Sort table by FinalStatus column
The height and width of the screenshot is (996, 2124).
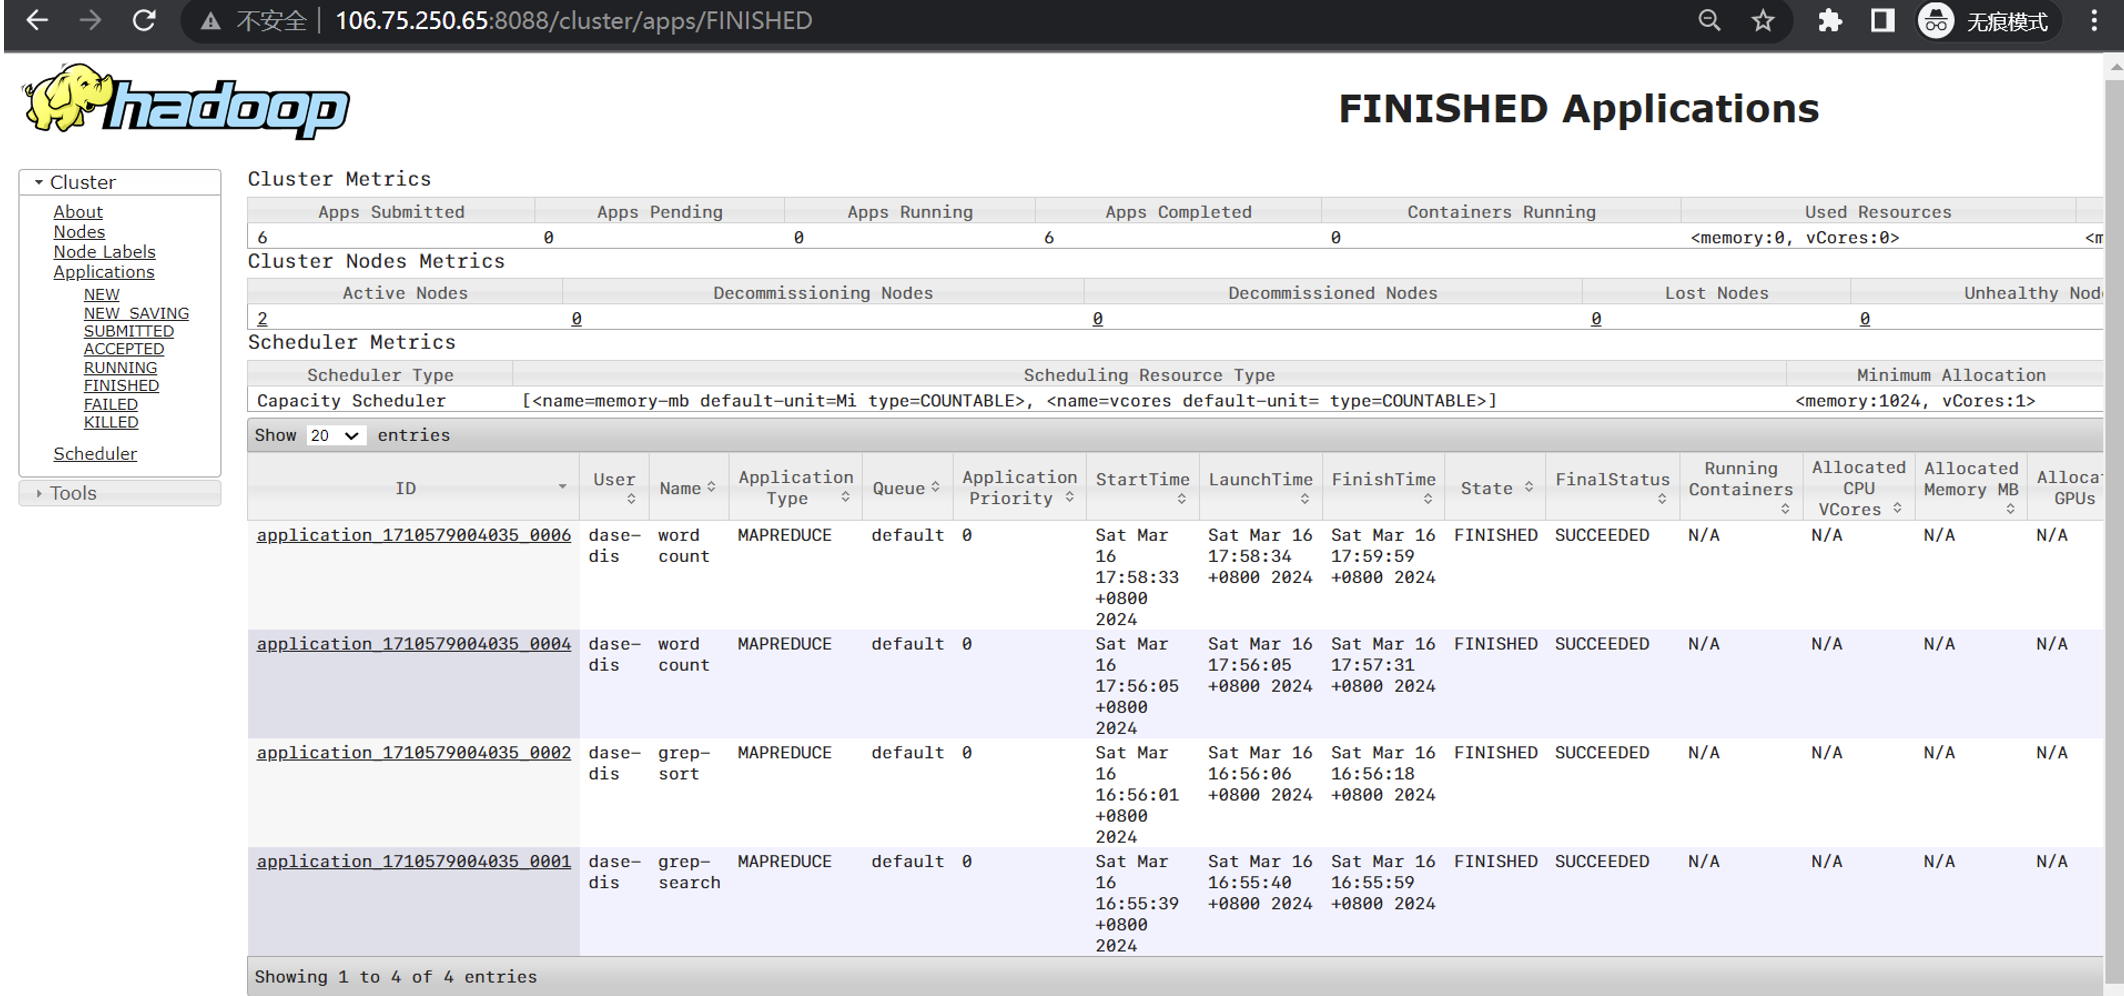pos(1612,488)
